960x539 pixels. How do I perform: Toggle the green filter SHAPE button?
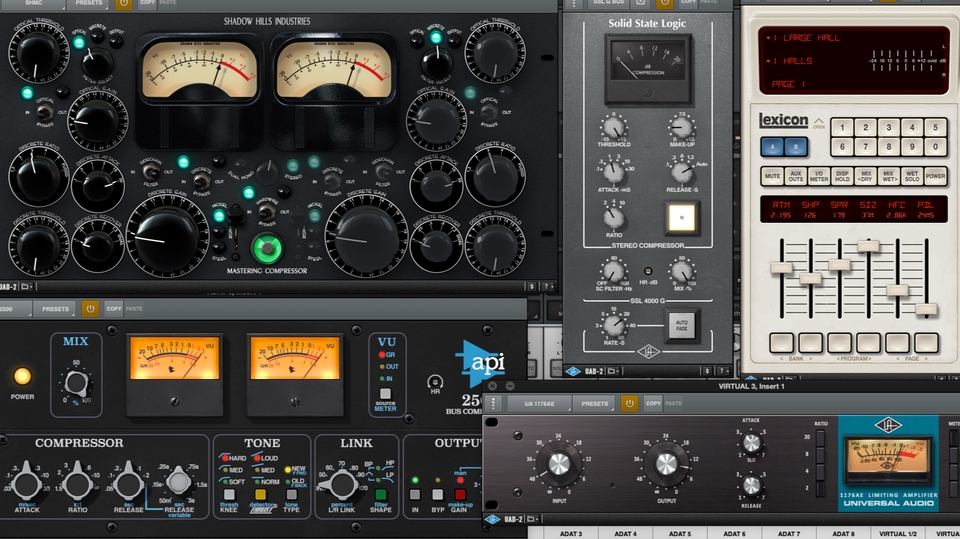381,494
